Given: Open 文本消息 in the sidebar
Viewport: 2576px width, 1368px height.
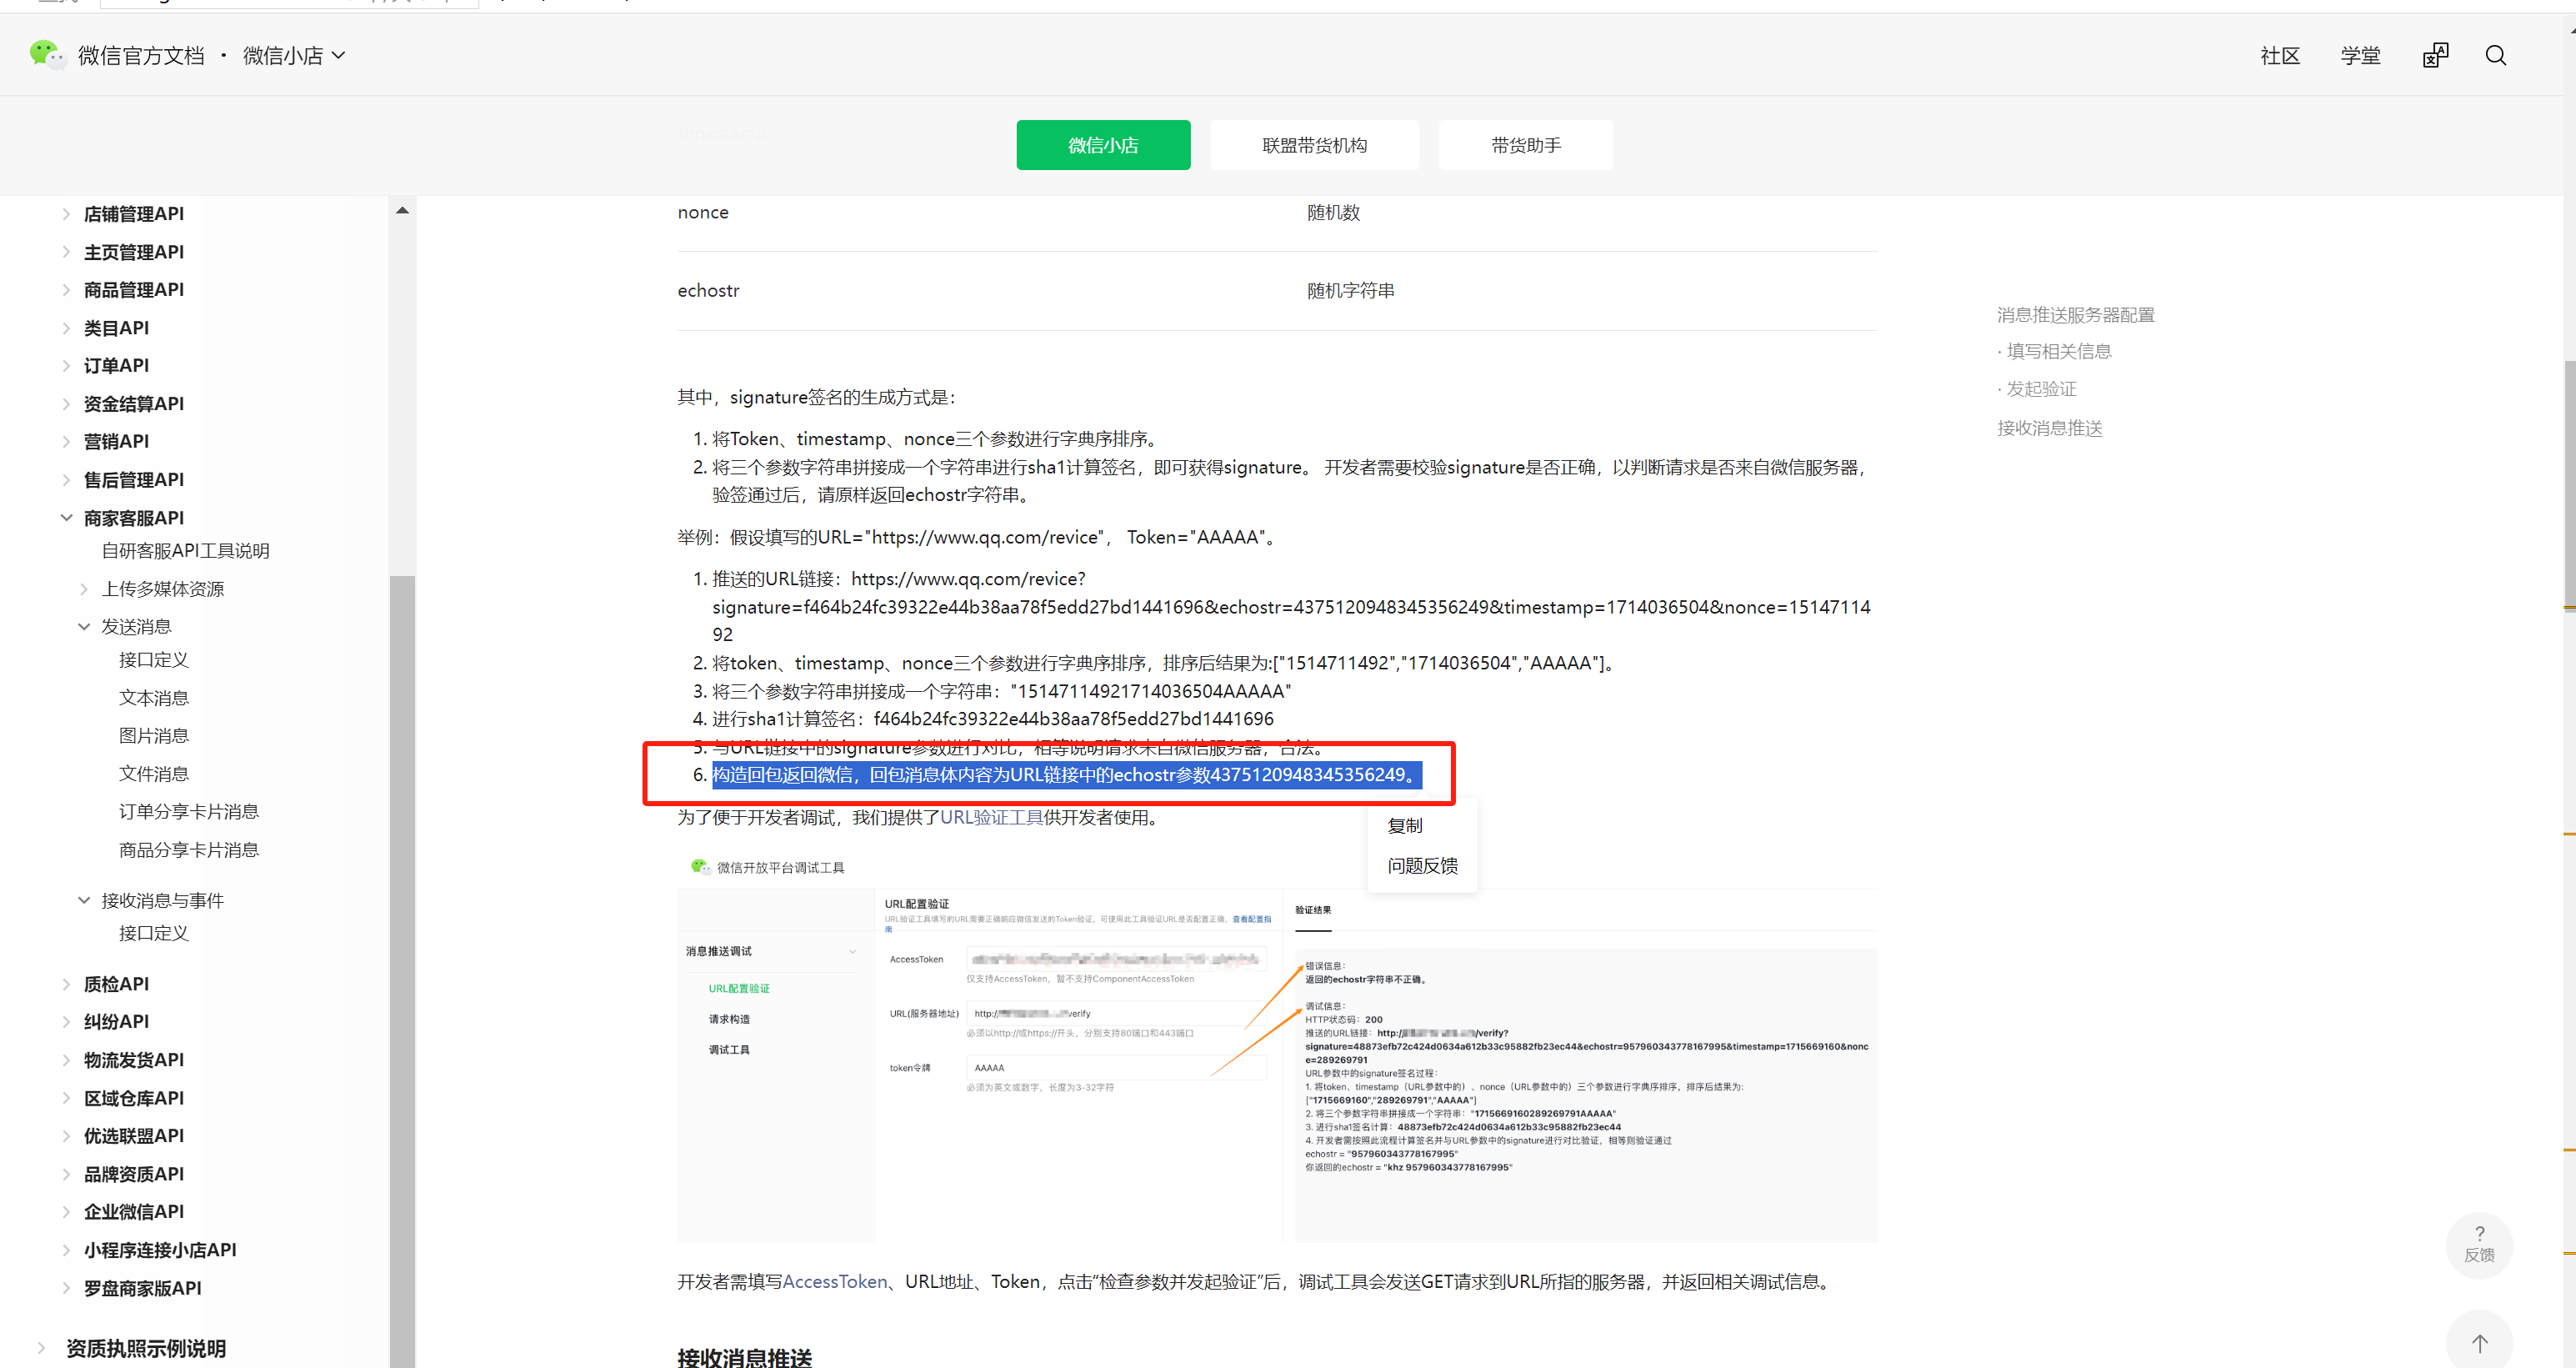Looking at the screenshot, I should click(x=154, y=698).
